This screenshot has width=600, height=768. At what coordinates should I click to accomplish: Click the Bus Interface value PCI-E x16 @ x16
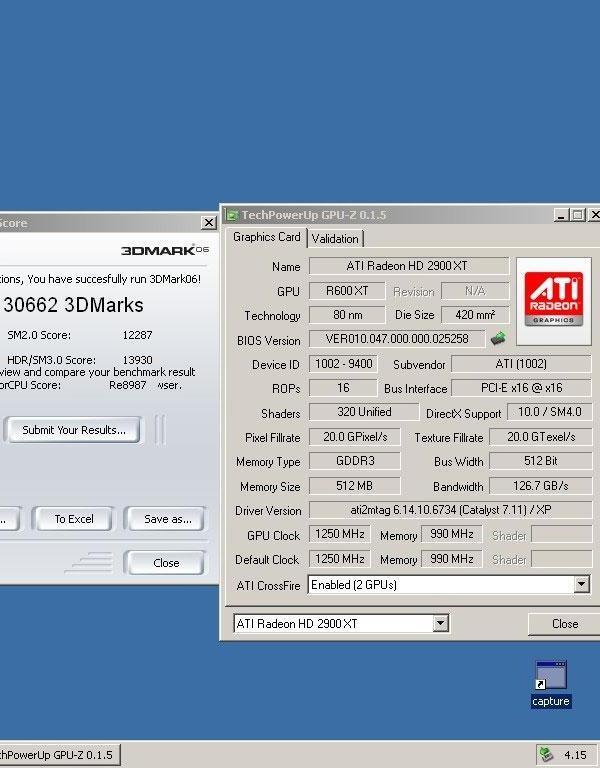pyautogui.click(x=521, y=388)
